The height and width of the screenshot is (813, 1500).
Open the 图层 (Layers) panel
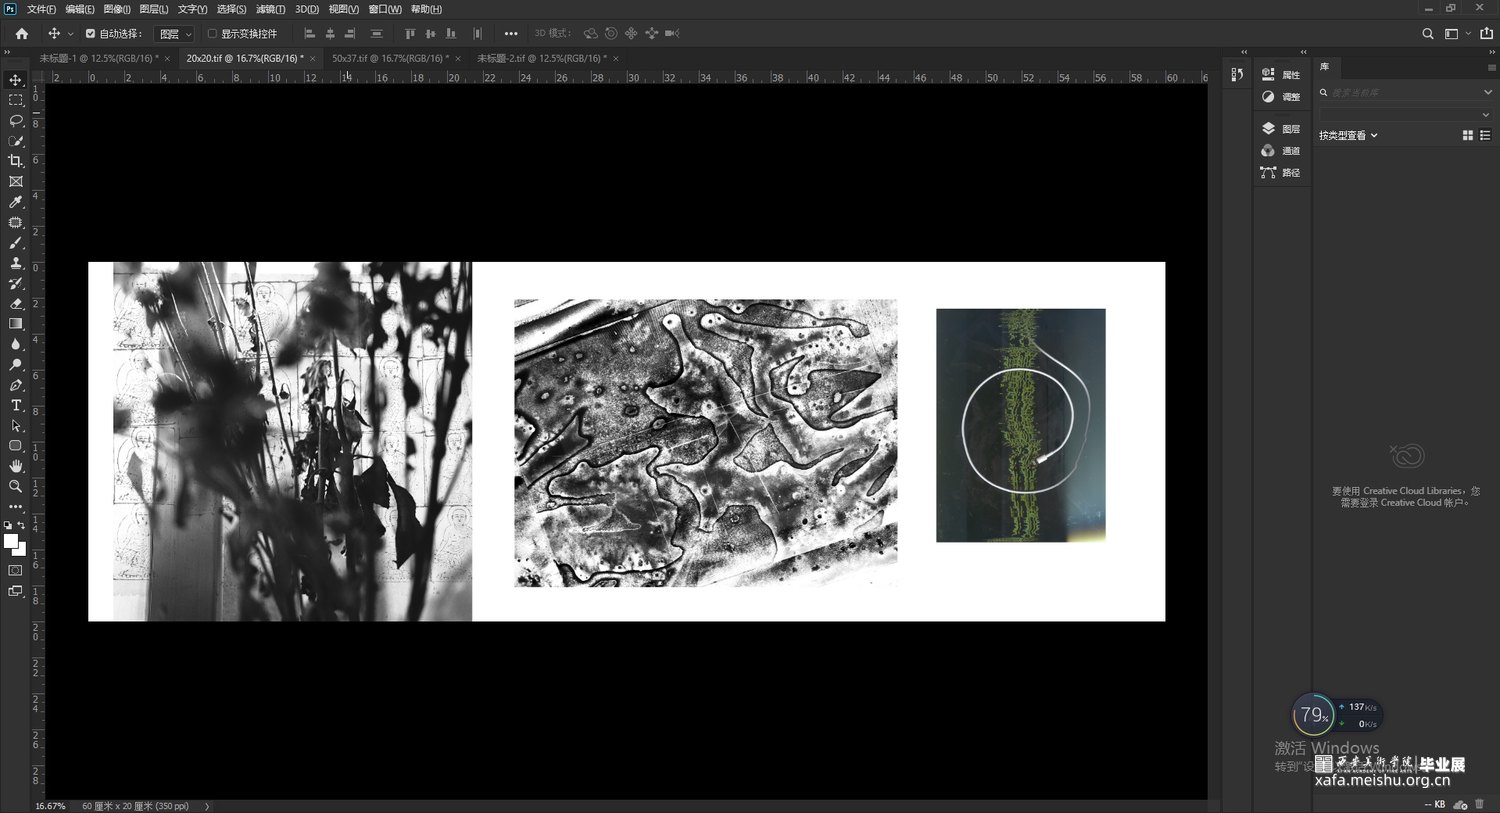point(1281,129)
